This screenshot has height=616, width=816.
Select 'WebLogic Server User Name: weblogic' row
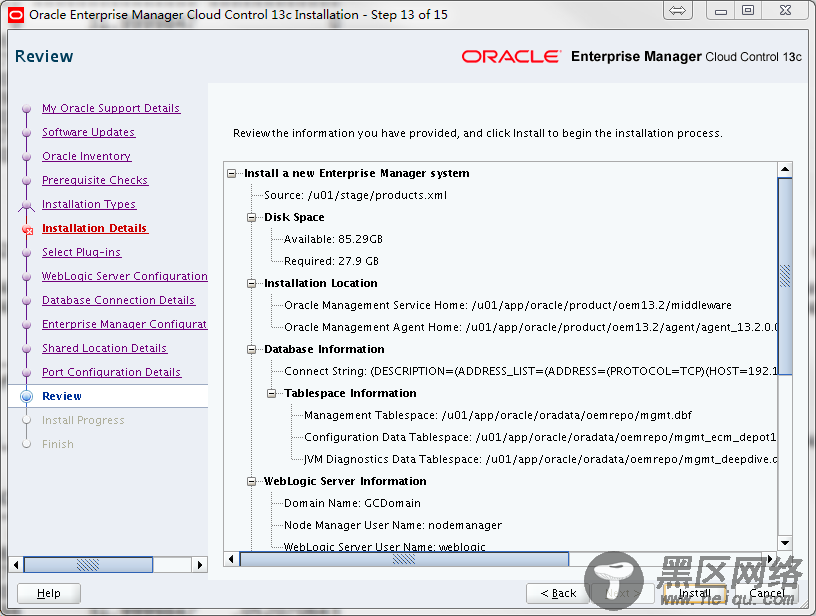click(x=384, y=547)
